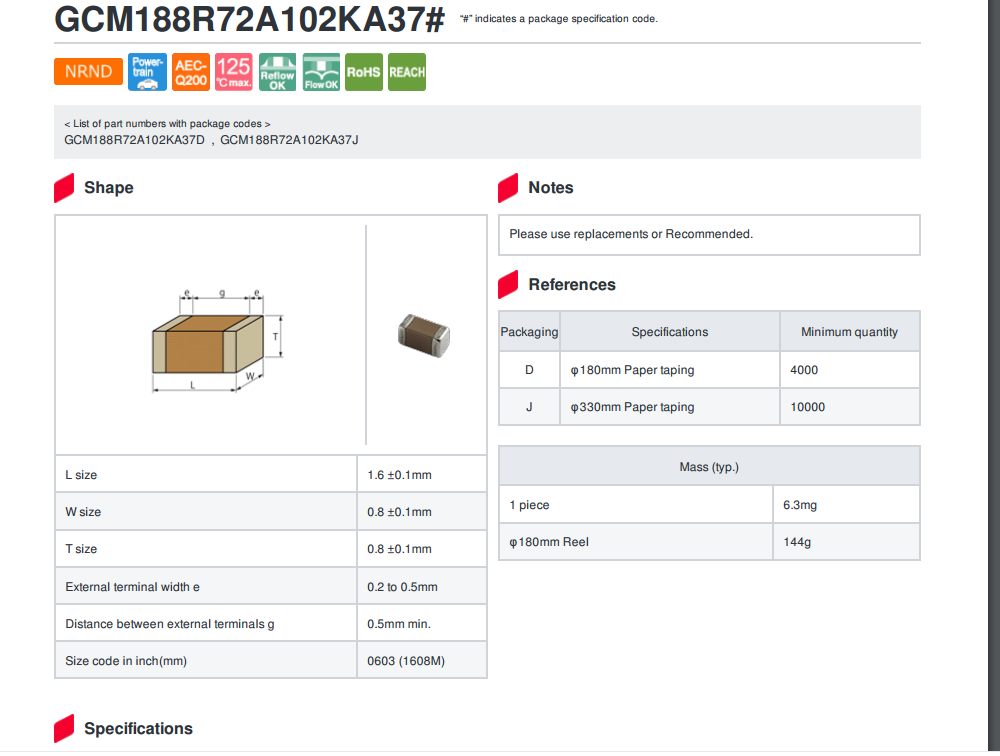Click the AEC-Q200 badge icon
The width and height of the screenshot is (1000, 756).
191,72
